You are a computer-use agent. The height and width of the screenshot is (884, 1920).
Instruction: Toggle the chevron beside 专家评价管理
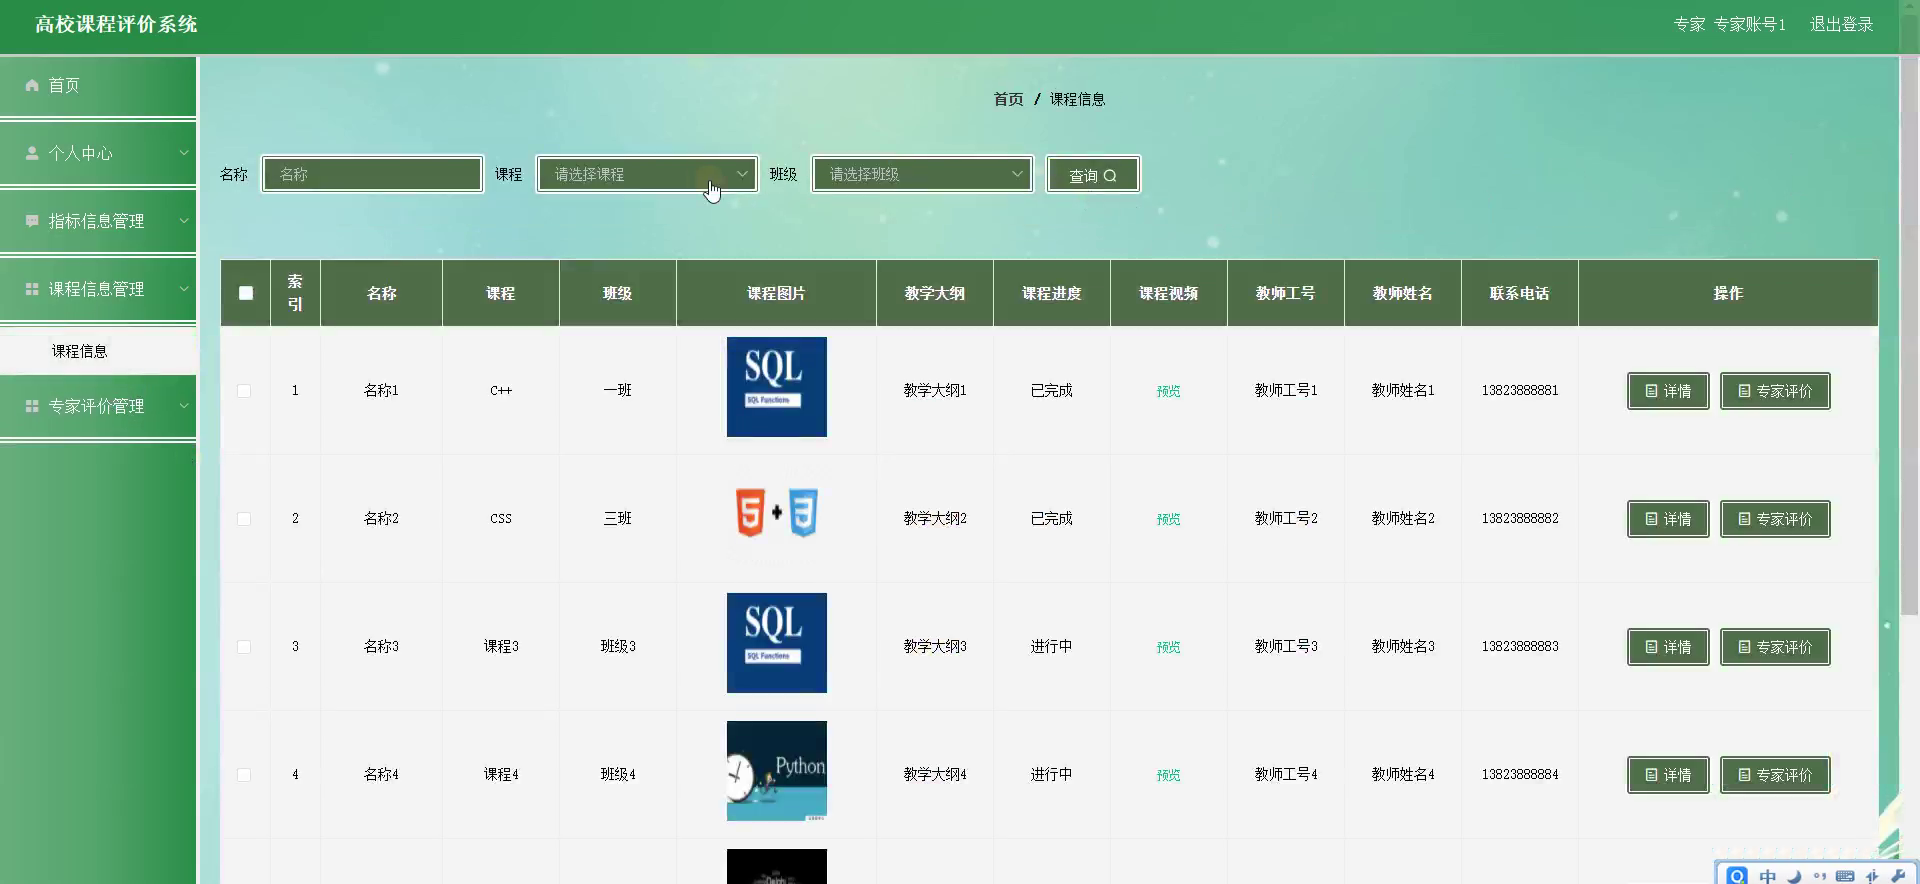tap(184, 406)
